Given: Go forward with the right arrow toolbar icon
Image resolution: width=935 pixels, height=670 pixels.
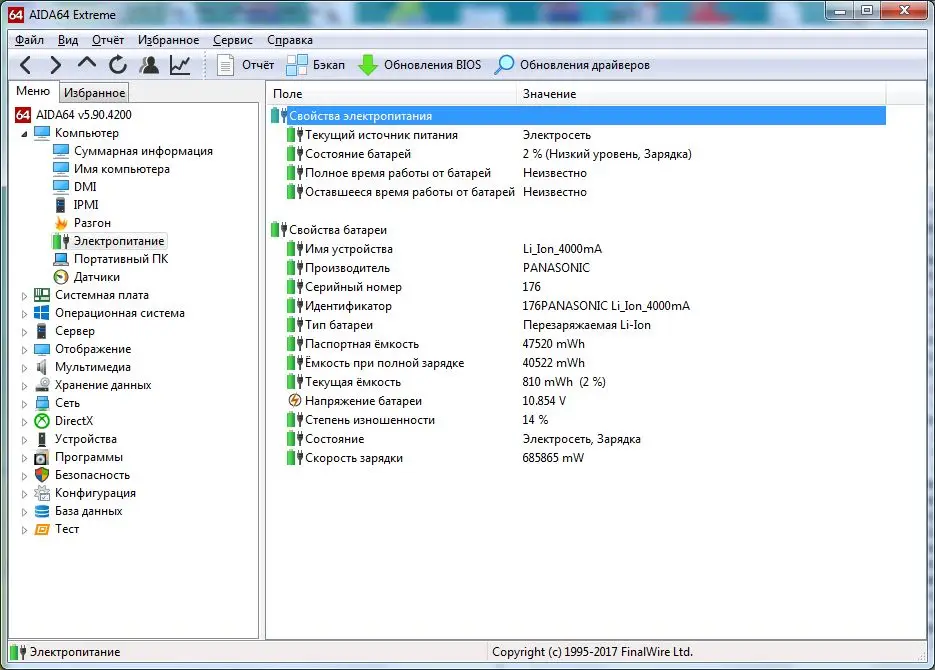Looking at the screenshot, I should point(55,64).
